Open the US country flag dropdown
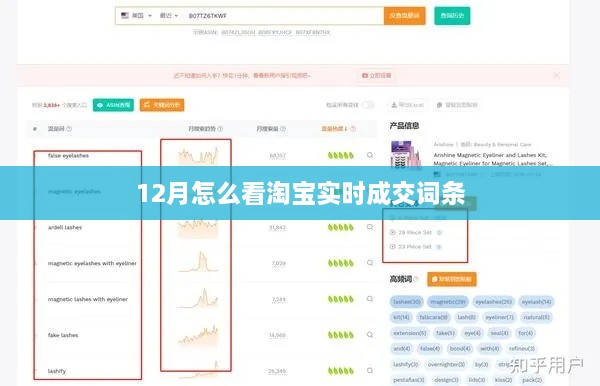600x386 pixels. pyautogui.click(x=136, y=16)
